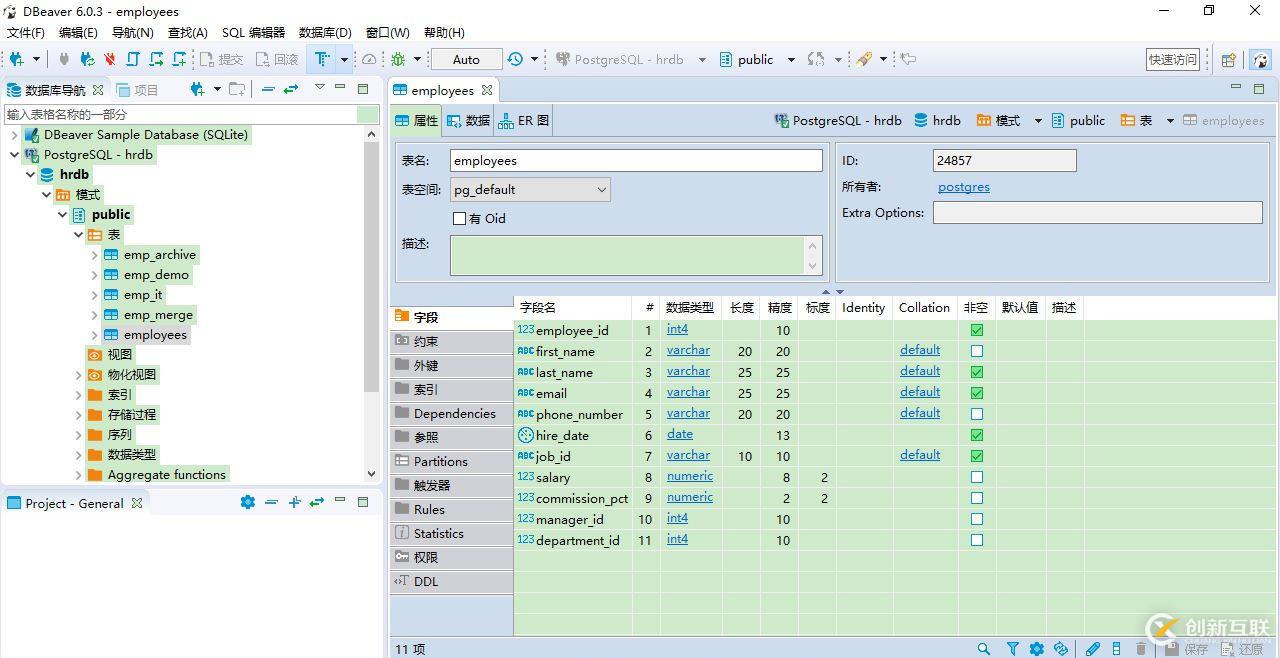
Task: Expand the 物化视图 folder node
Action: tap(78, 375)
